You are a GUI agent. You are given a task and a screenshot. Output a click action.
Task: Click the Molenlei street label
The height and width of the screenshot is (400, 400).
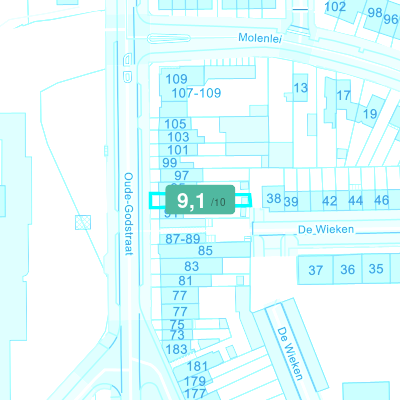260,38
